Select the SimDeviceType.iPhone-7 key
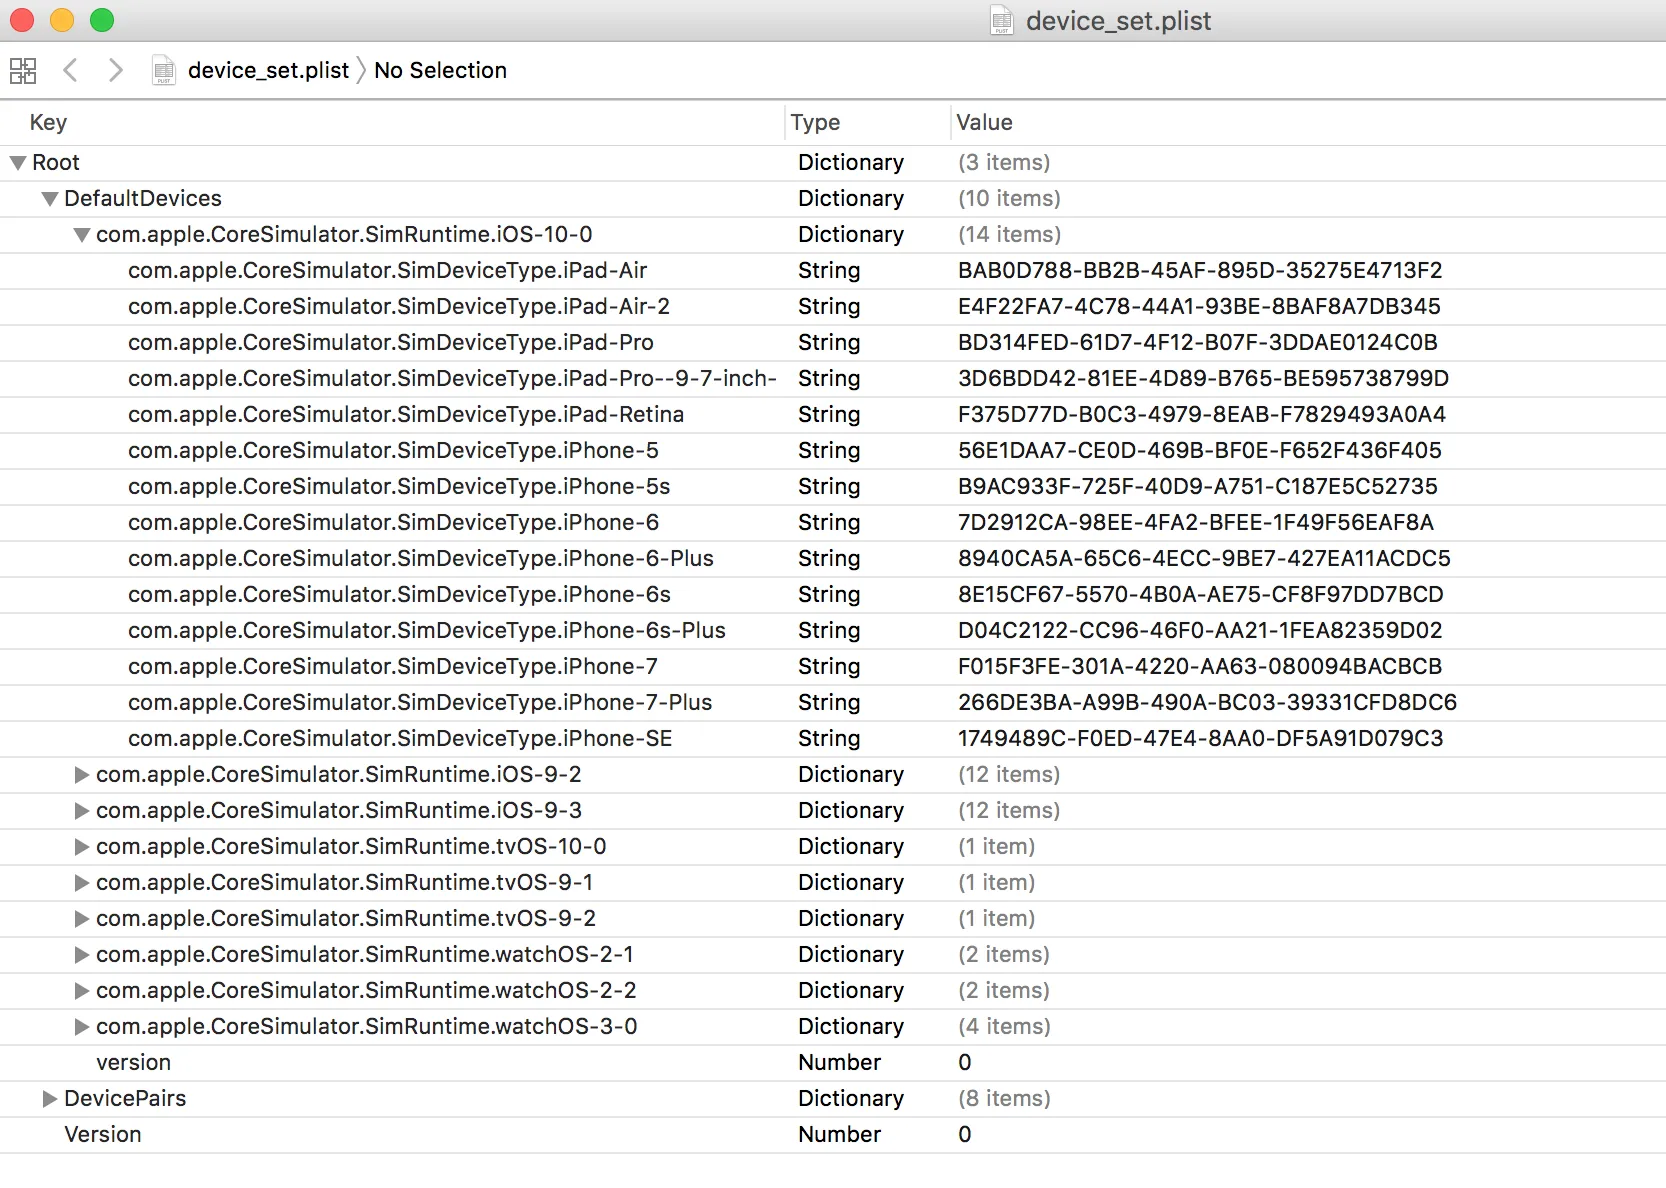Screen dimensions: 1666x1188 point(393,666)
